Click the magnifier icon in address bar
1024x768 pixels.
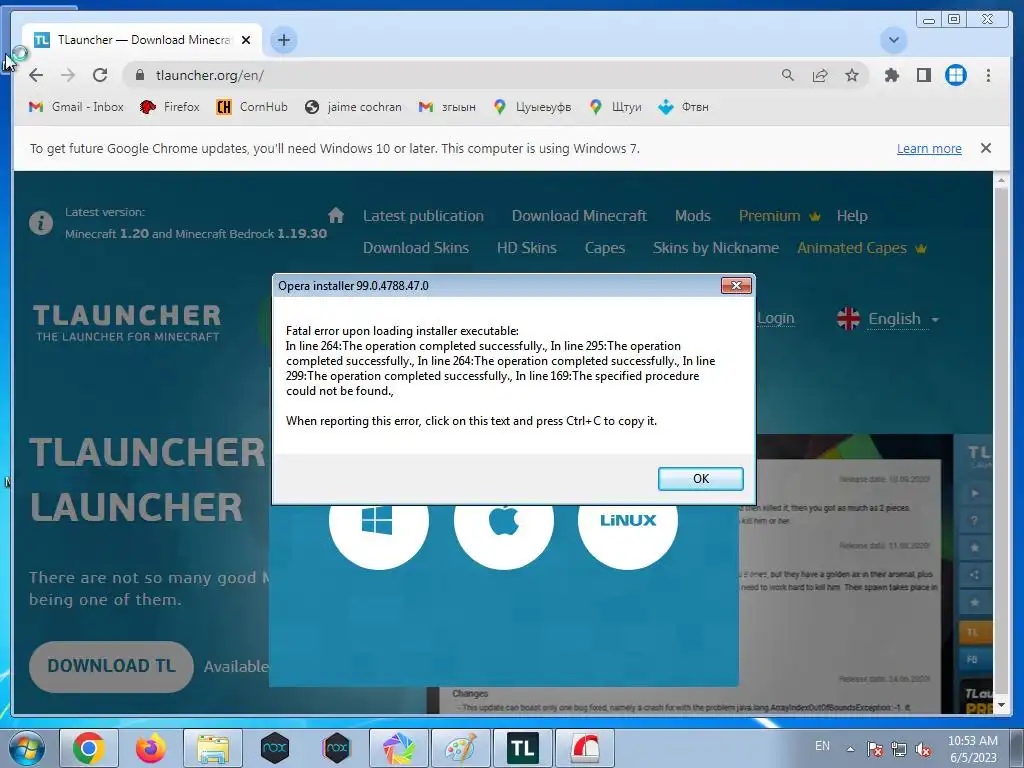point(788,75)
